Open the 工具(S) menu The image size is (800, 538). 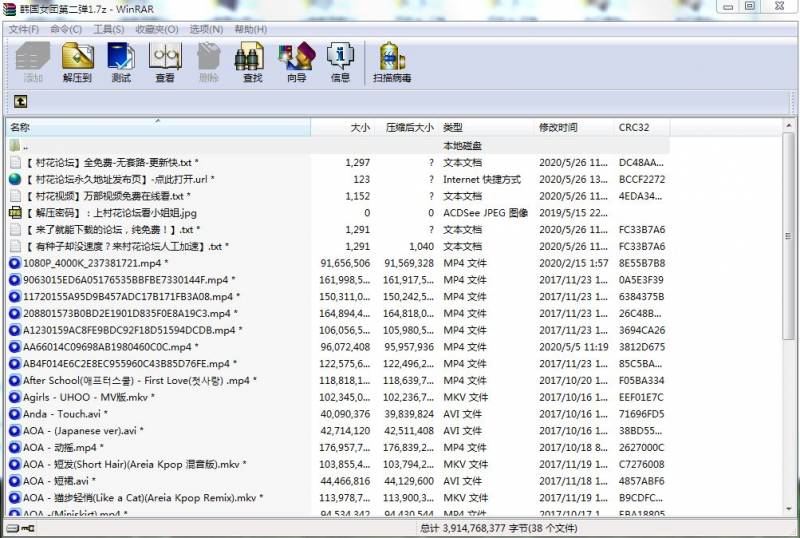pos(108,29)
